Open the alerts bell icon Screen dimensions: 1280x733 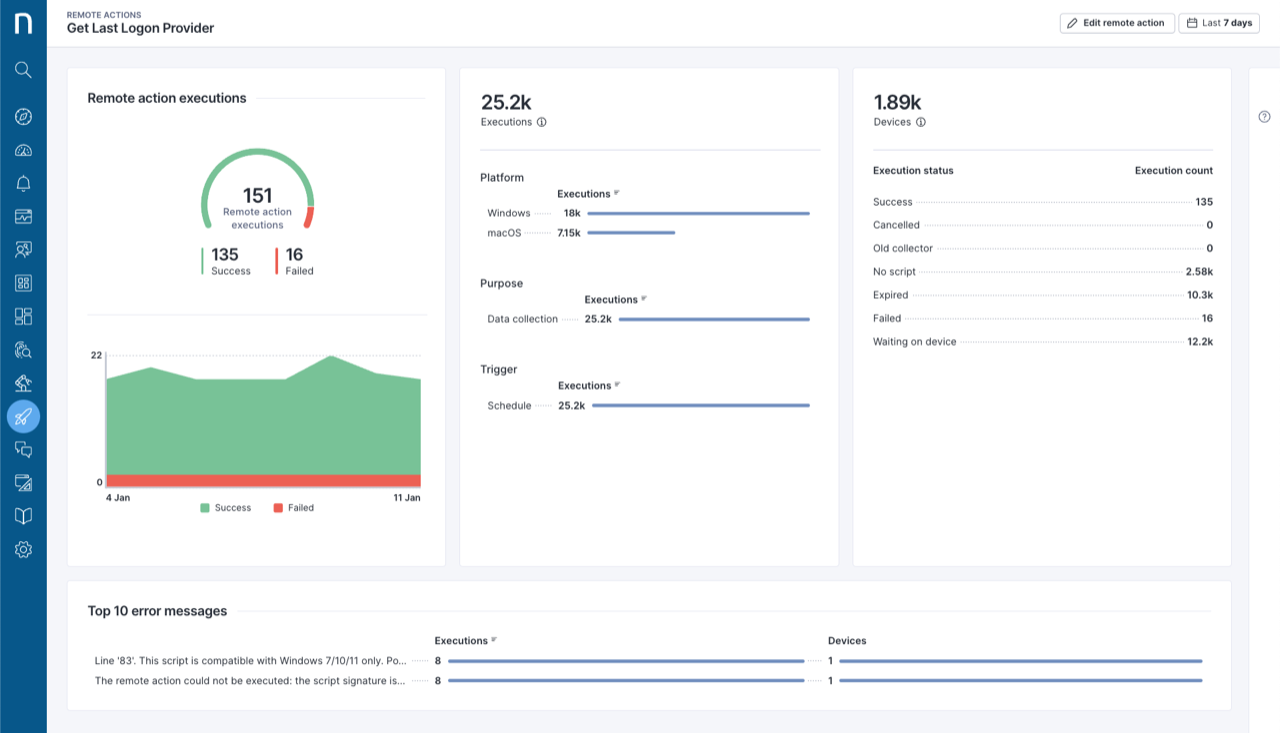[x=23, y=183]
